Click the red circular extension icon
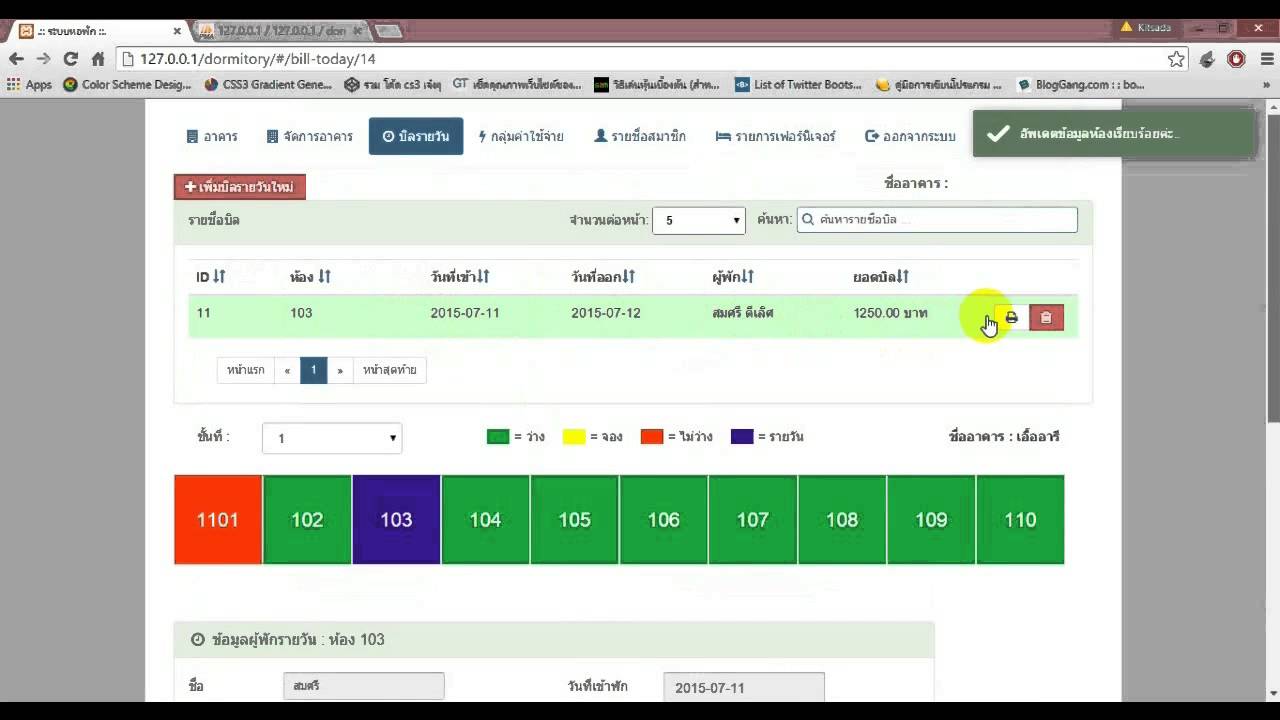The image size is (1280, 720). tap(1237, 59)
